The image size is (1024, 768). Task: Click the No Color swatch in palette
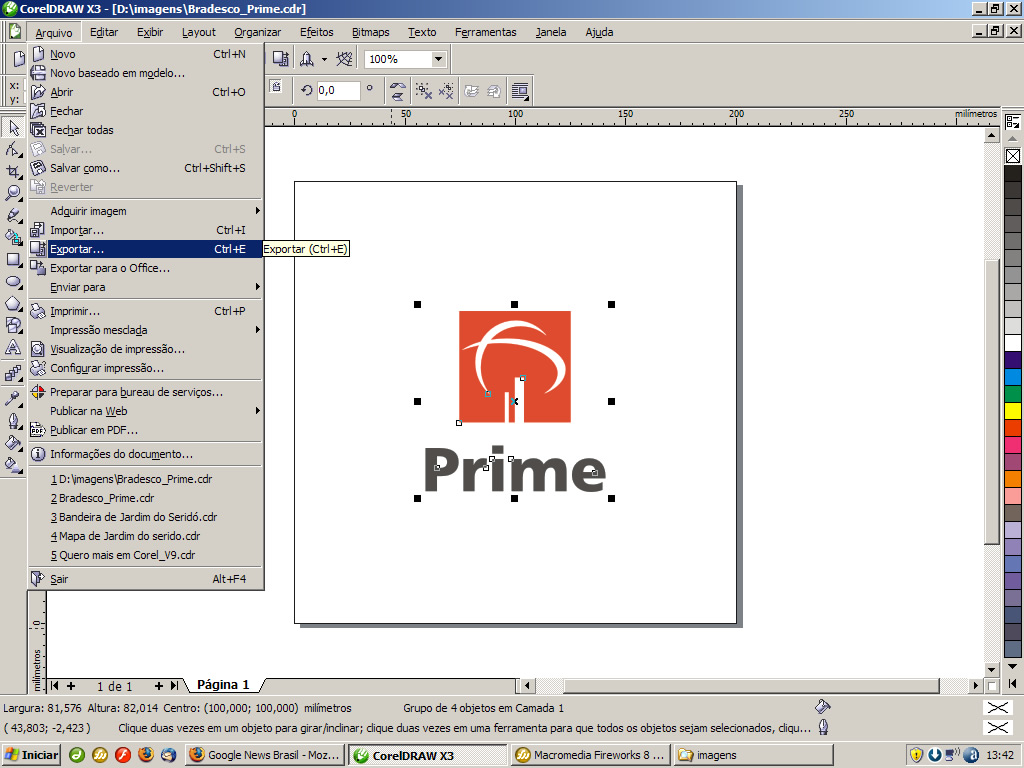point(1013,156)
